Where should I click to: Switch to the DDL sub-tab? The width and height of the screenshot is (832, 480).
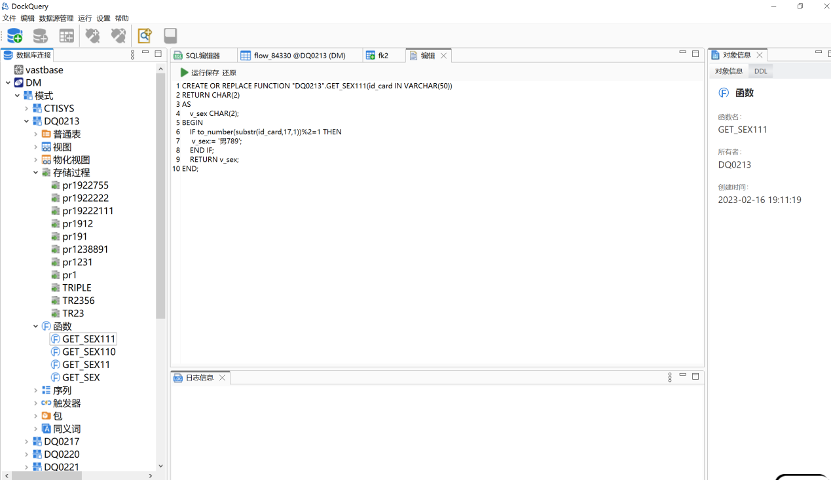pyautogui.click(x=761, y=71)
